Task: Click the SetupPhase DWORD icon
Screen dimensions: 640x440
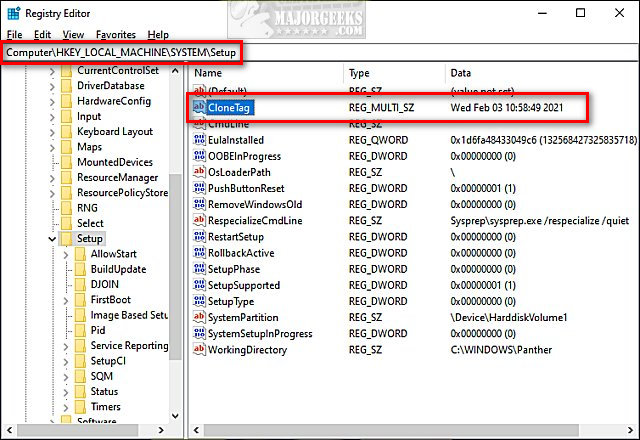Action: coord(199,269)
